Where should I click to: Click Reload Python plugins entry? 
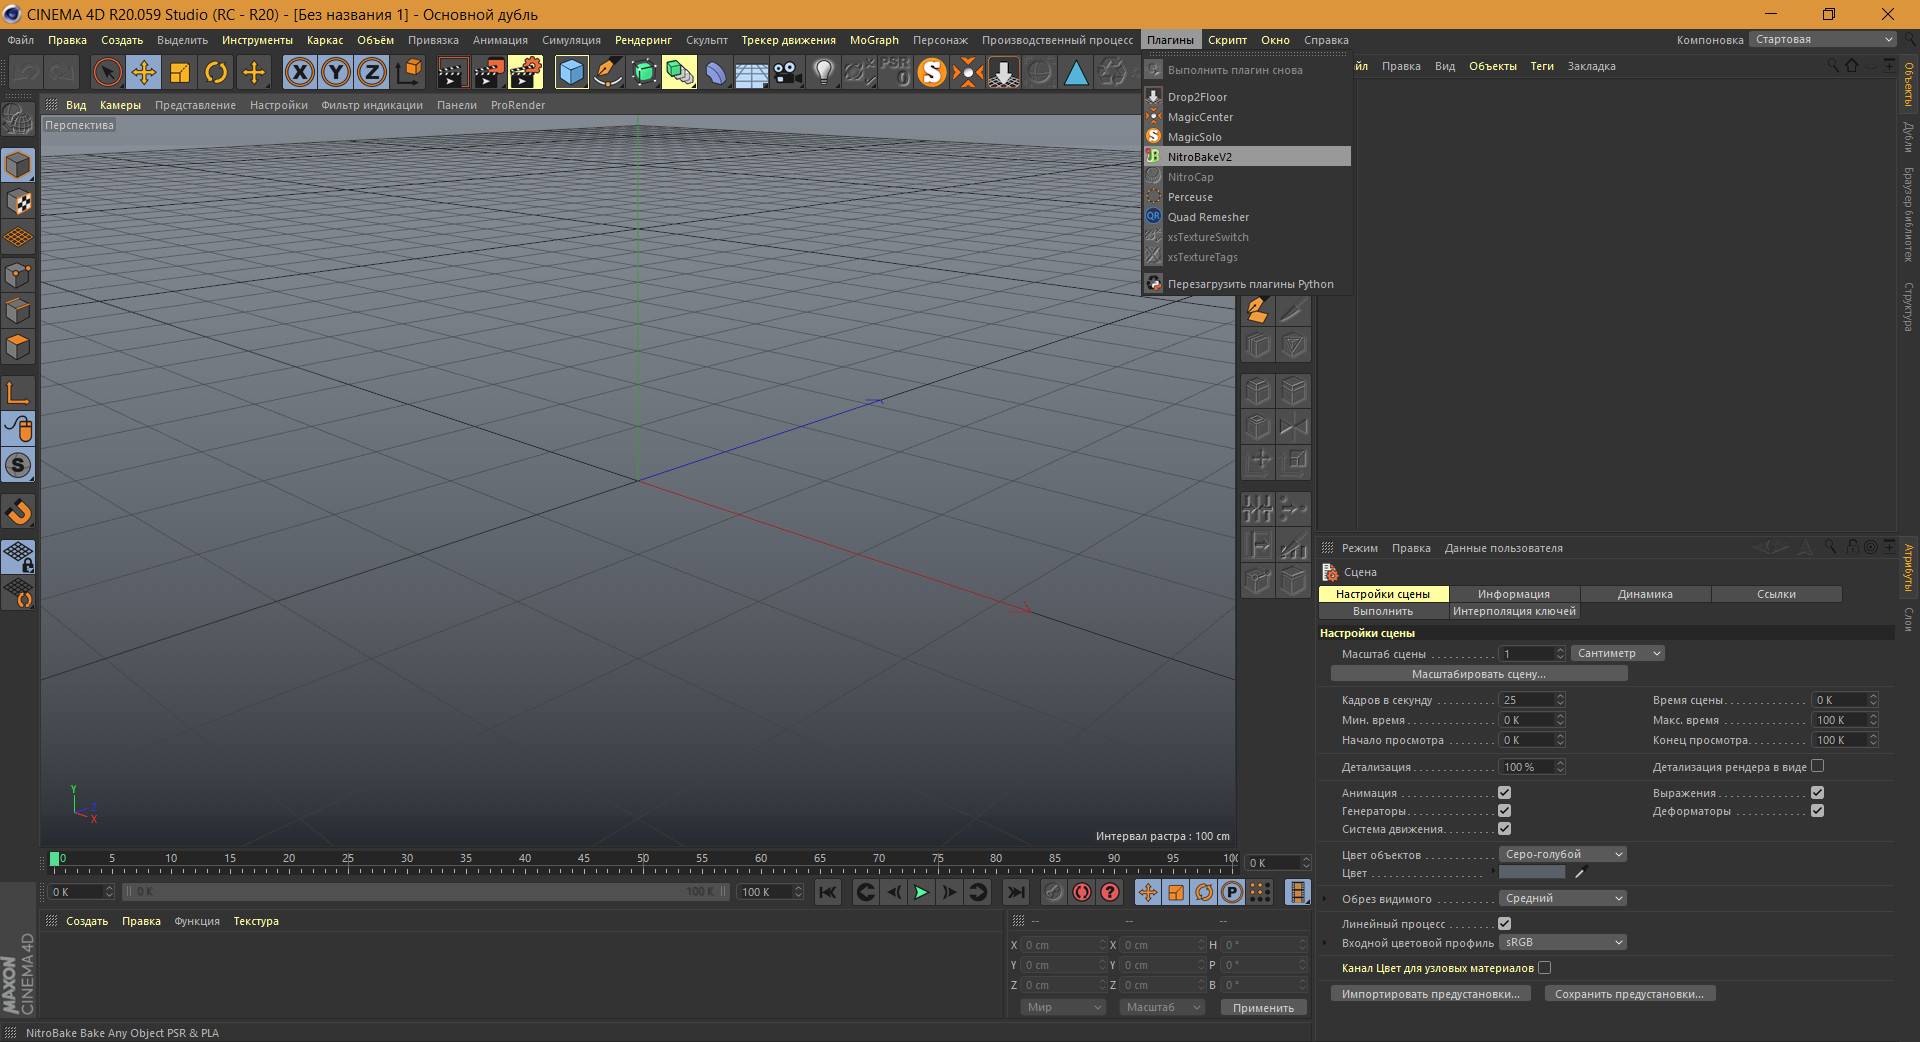tap(1247, 284)
